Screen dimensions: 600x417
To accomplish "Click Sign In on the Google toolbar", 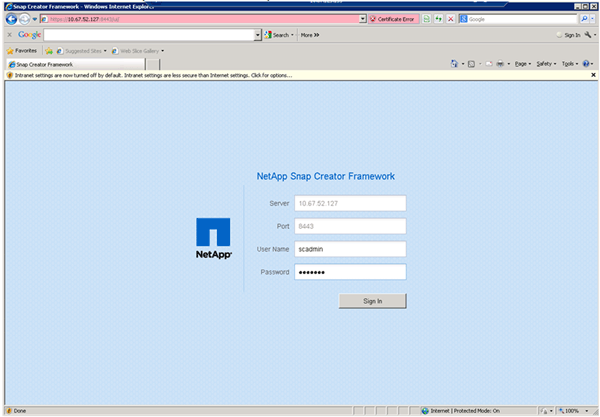I will click(569, 35).
